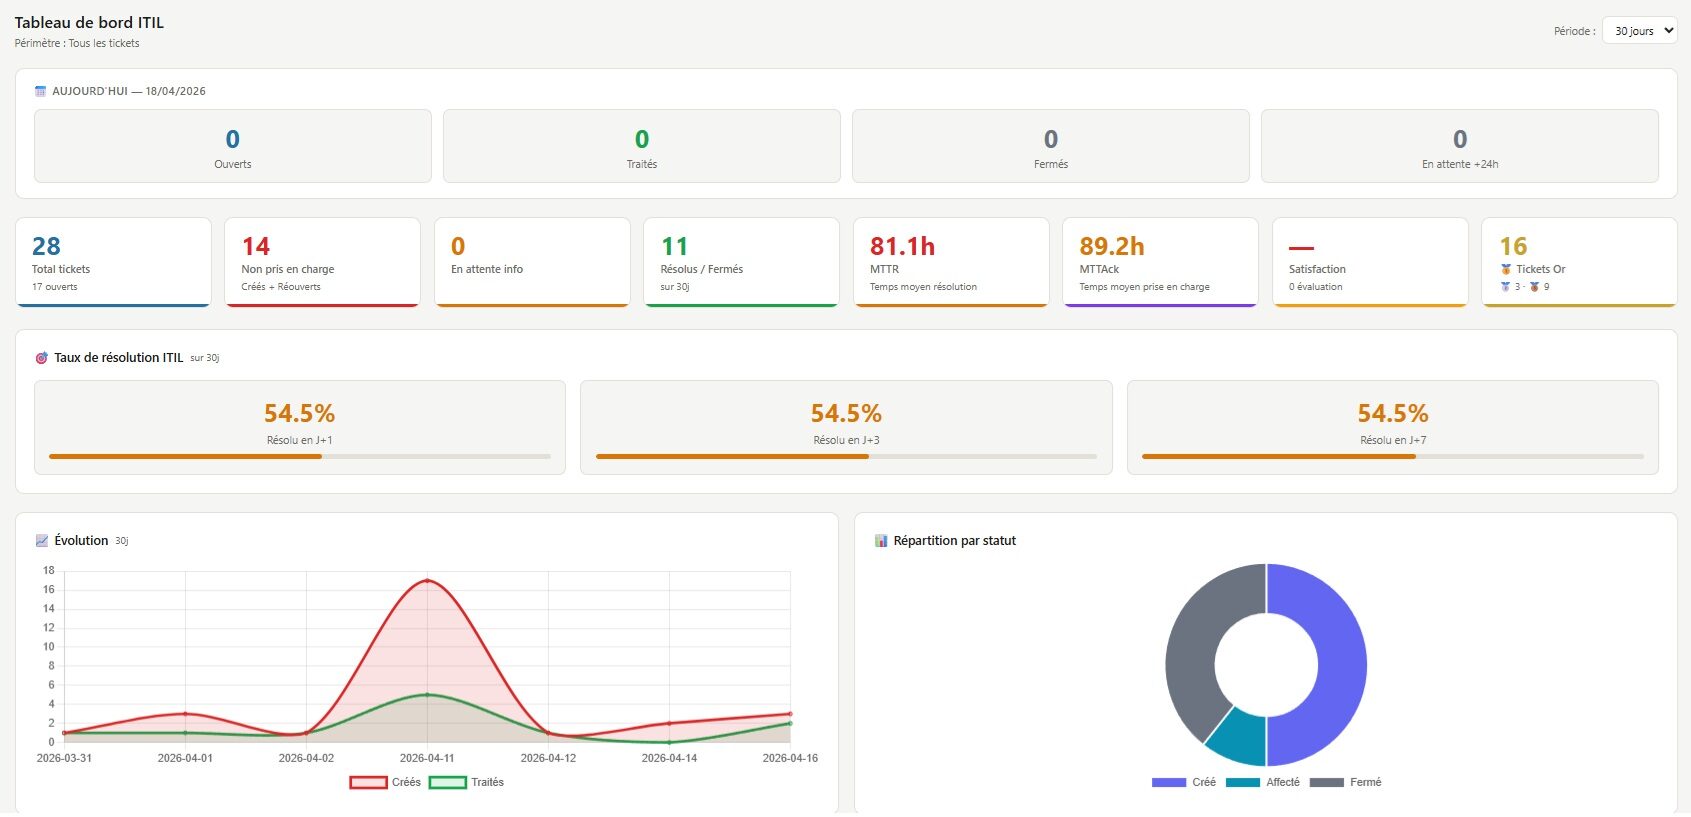Click the chart icon beside Évolution

pyautogui.click(x=42, y=541)
